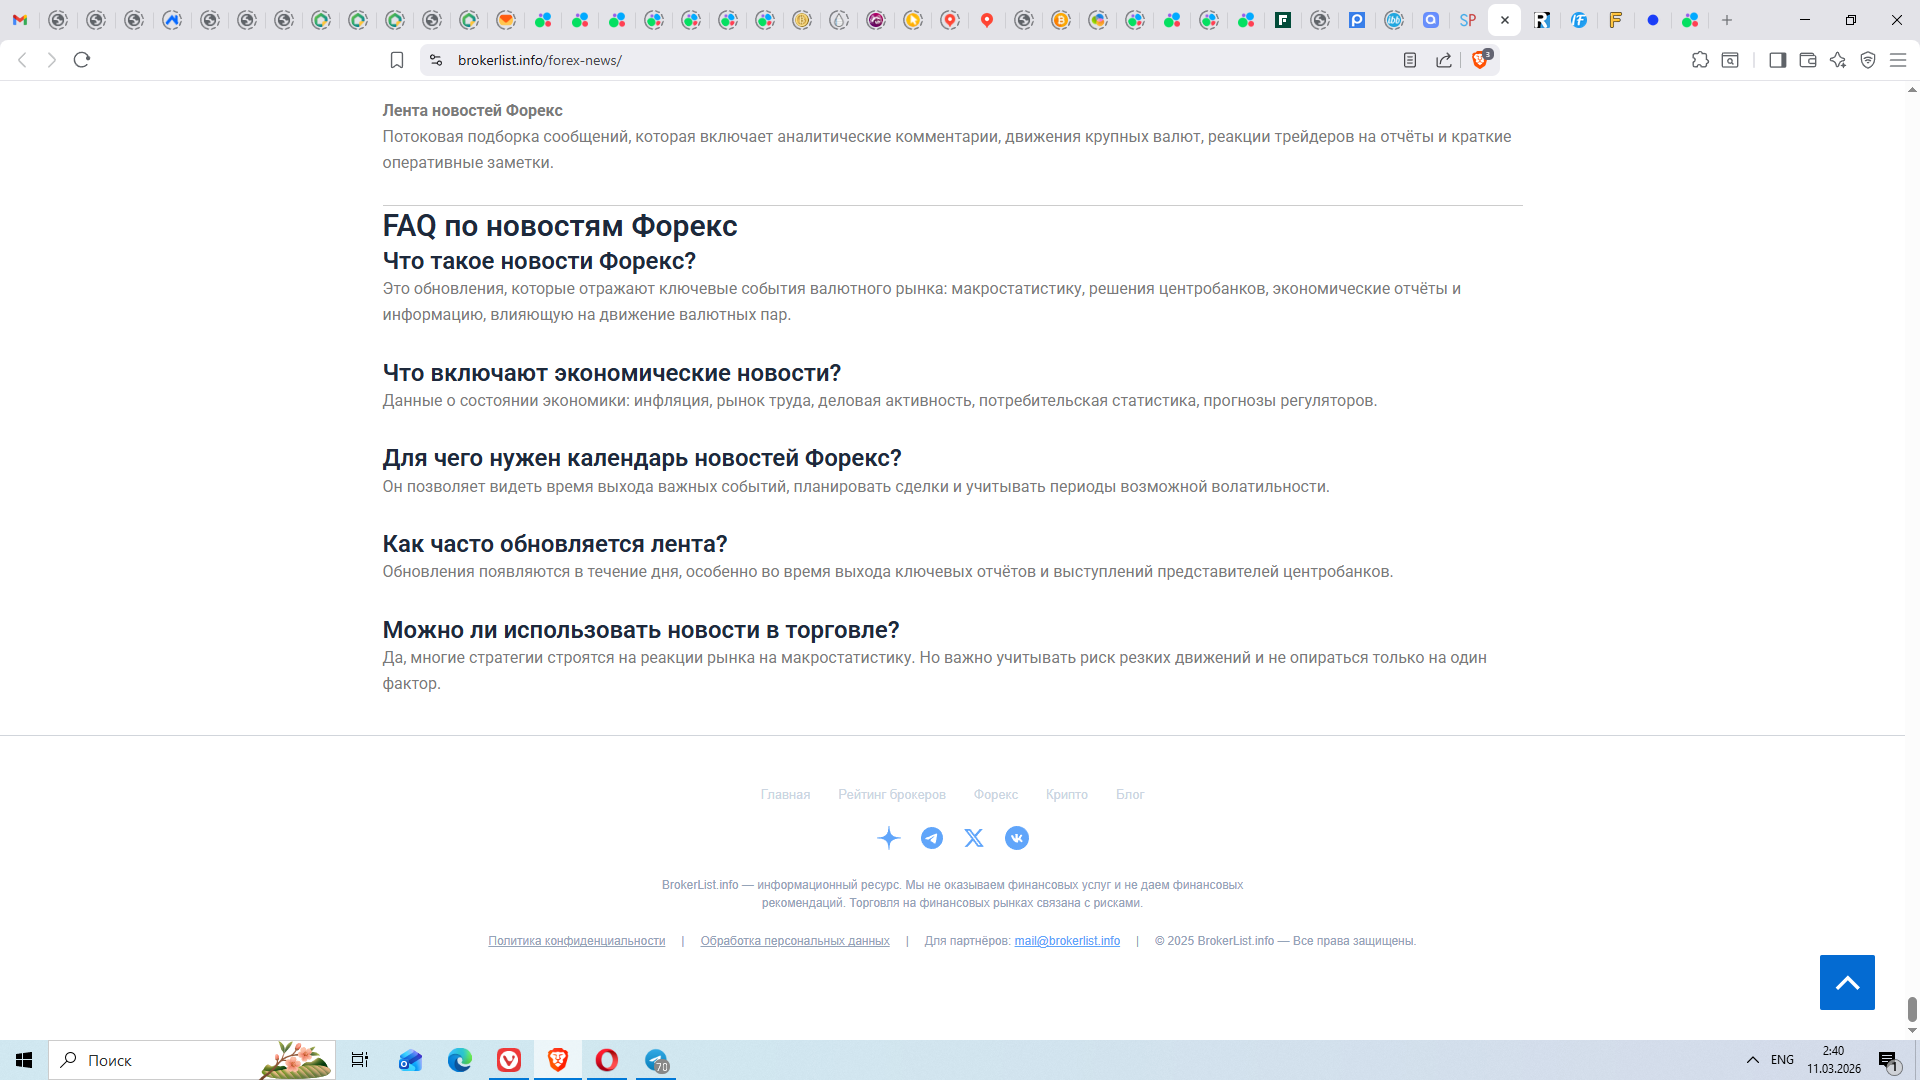Click the share page icon
The height and width of the screenshot is (1080, 1920).
1444,60
